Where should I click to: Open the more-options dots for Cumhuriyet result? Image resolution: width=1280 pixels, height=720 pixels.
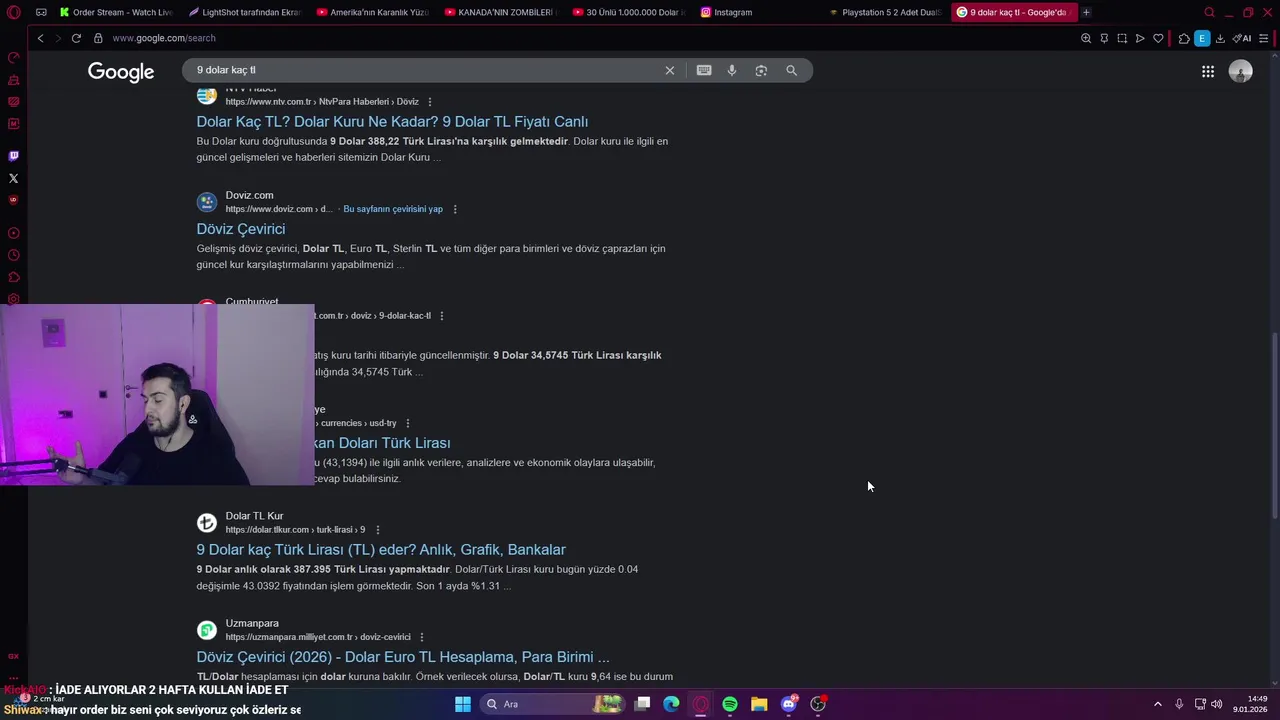click(x=442, y=316)
